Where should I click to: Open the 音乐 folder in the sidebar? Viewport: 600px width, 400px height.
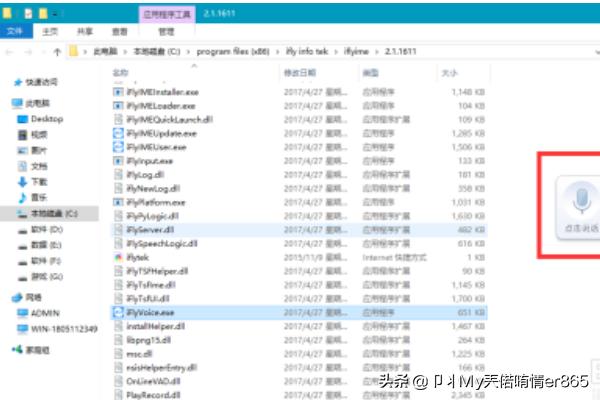tap(39, 198)
